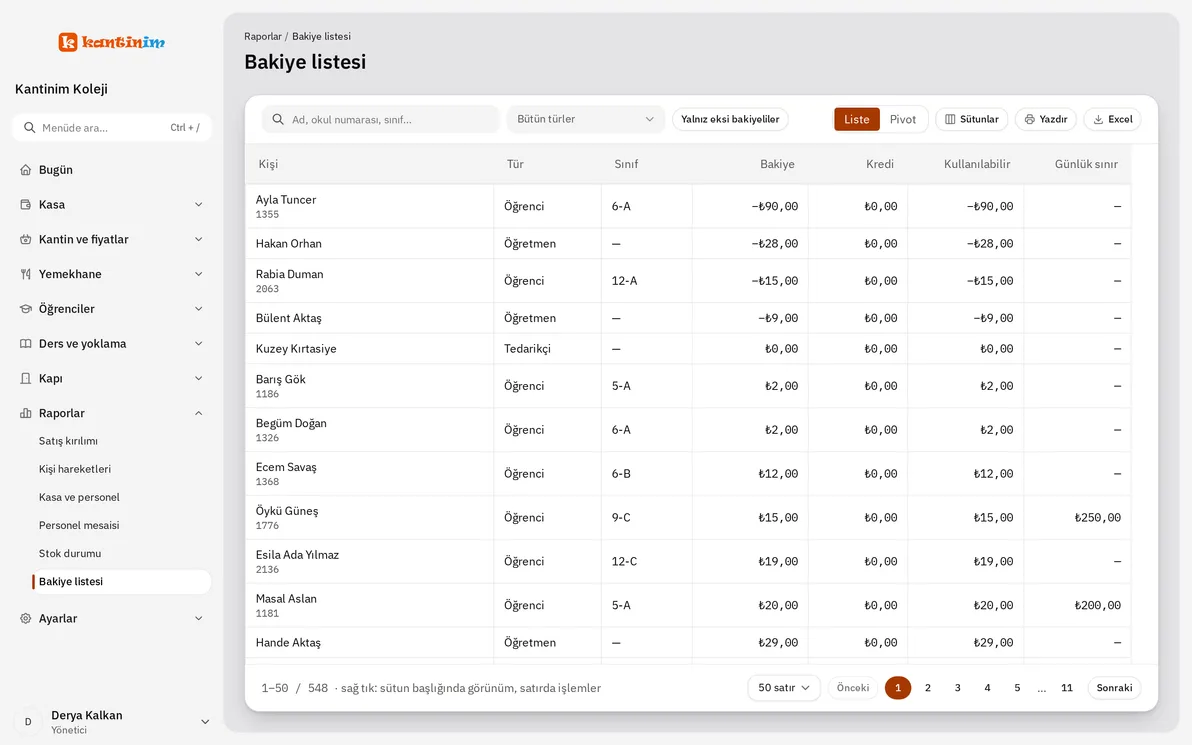
Task: Go to the Sonraki page
Action: pyautogui.click(x=1114, y=688)
